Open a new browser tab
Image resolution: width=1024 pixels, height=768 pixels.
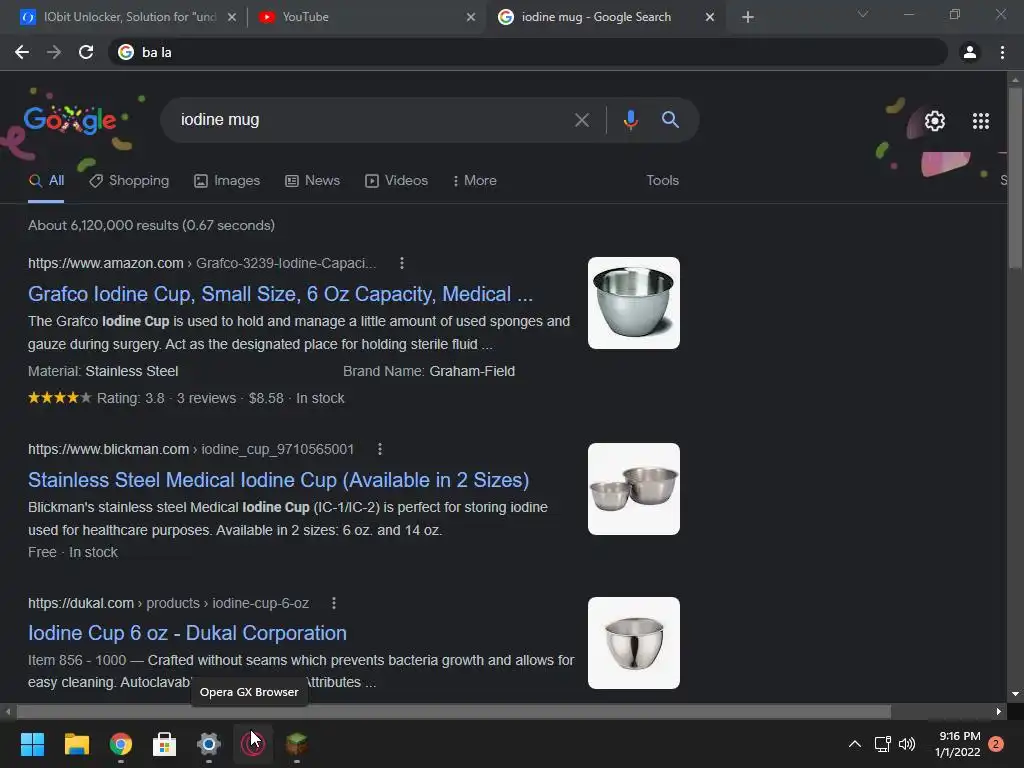[x=748, y=17]
